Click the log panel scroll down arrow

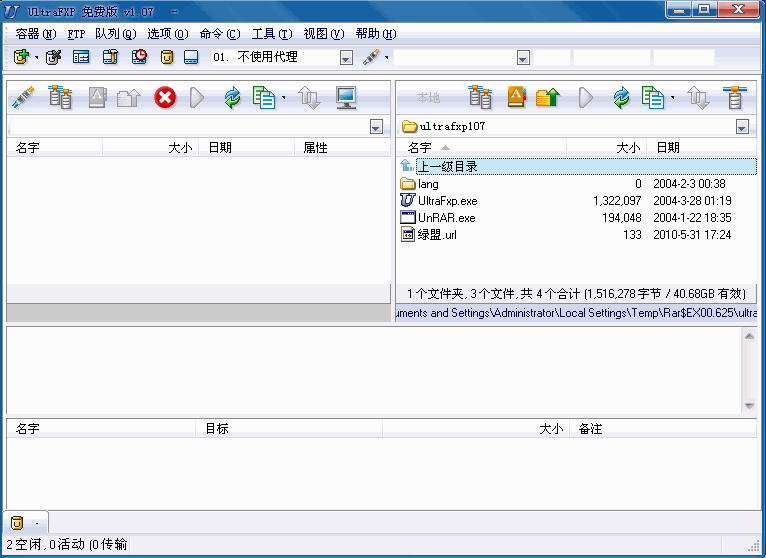point(749,406)
